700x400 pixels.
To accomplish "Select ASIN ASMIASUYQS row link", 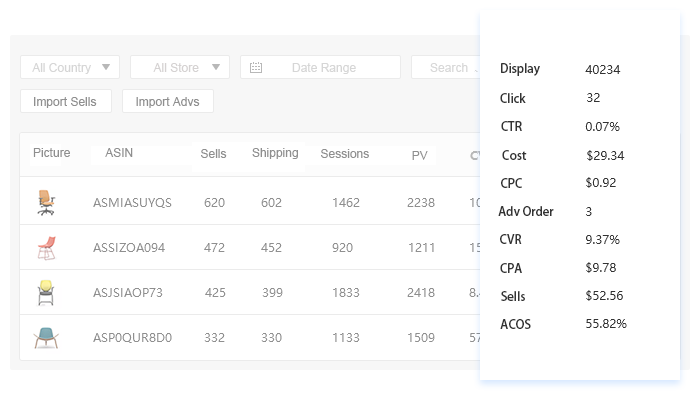I will (132, 203).
